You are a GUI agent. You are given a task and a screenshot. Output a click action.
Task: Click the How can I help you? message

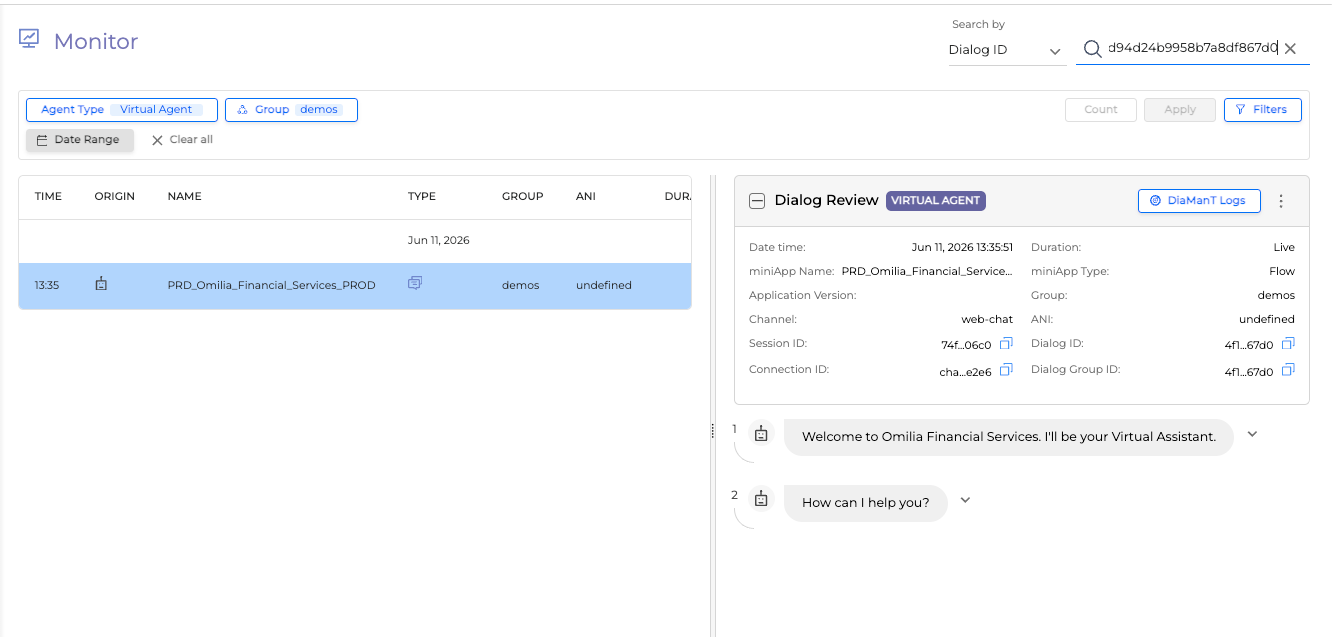point(866,503)
